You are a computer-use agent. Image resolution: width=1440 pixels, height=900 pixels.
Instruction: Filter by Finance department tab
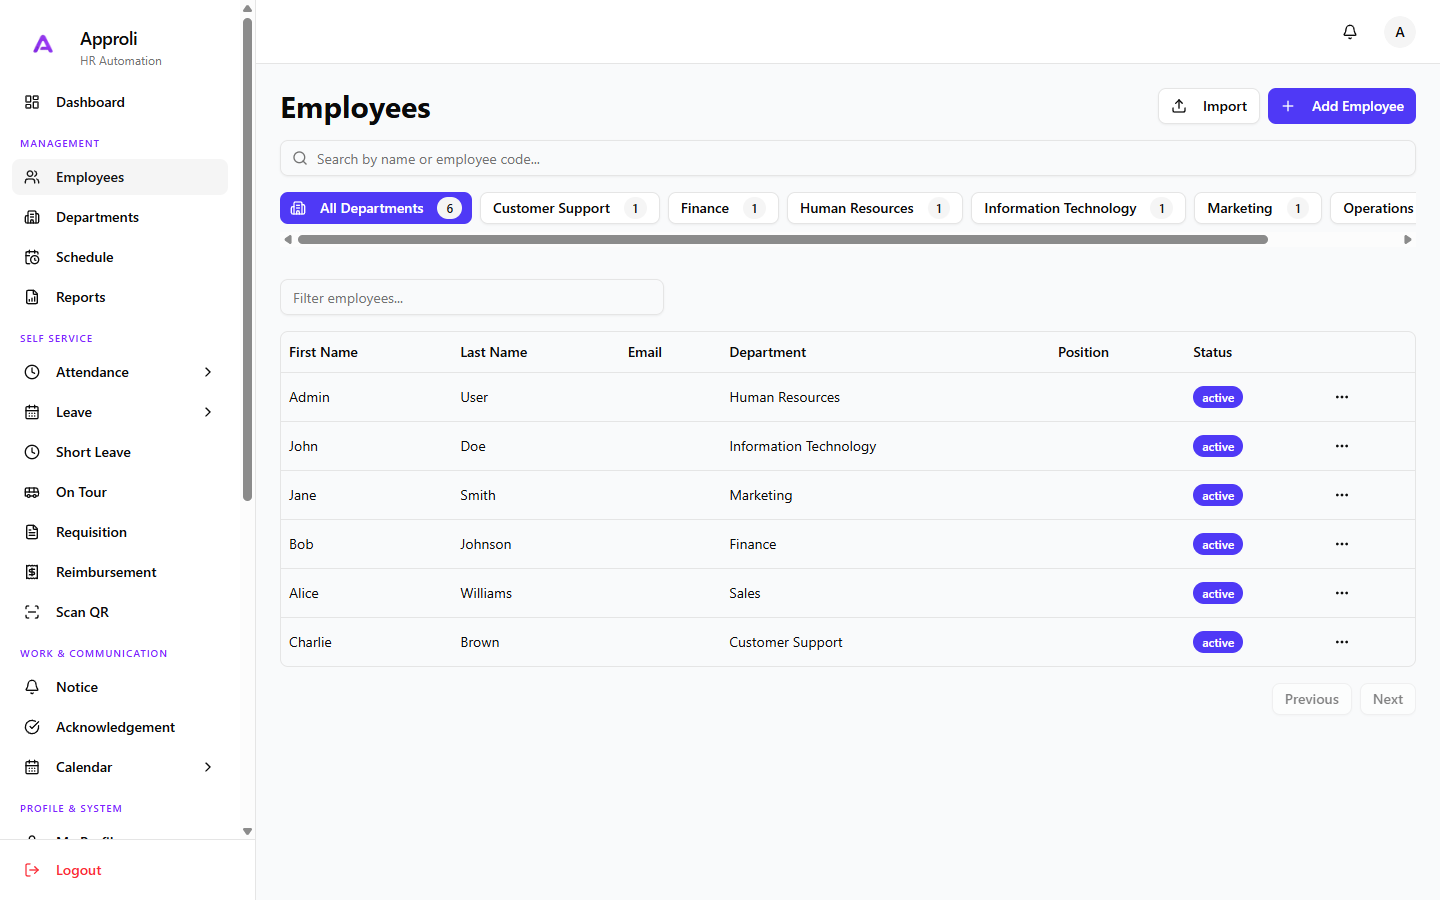[723, 208]
